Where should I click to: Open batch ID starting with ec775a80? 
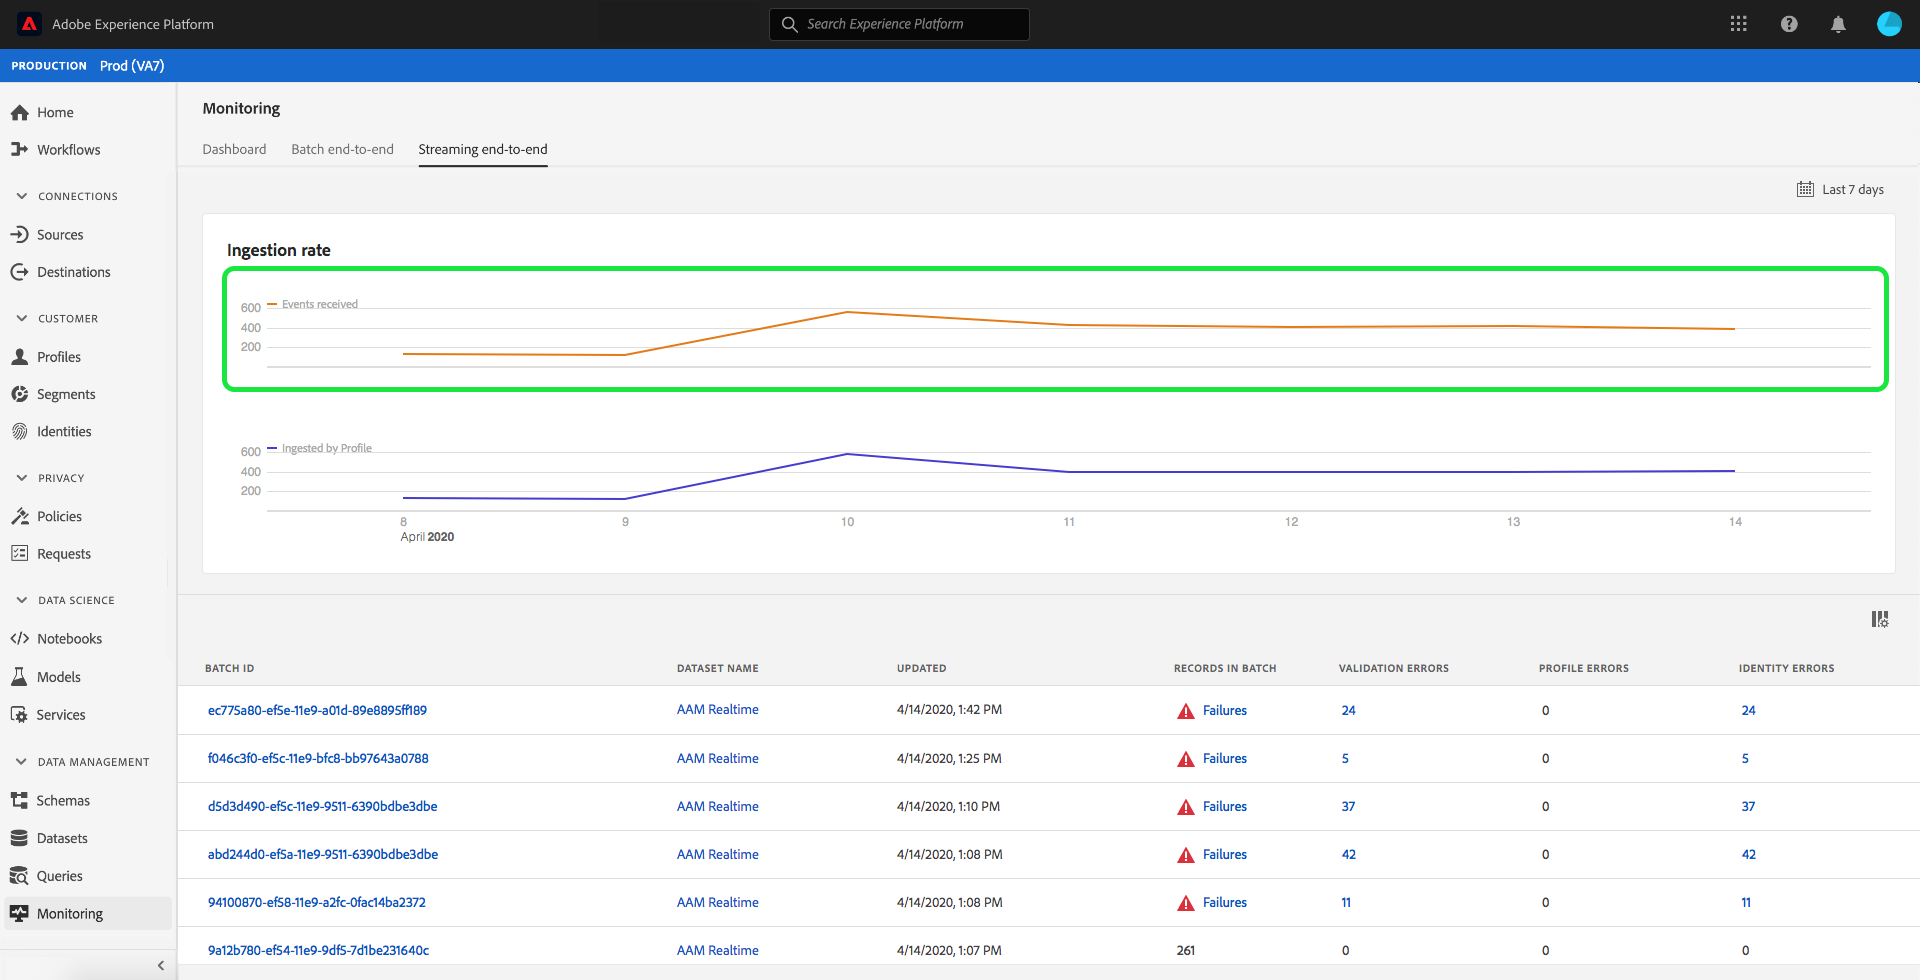click(317, 710)
